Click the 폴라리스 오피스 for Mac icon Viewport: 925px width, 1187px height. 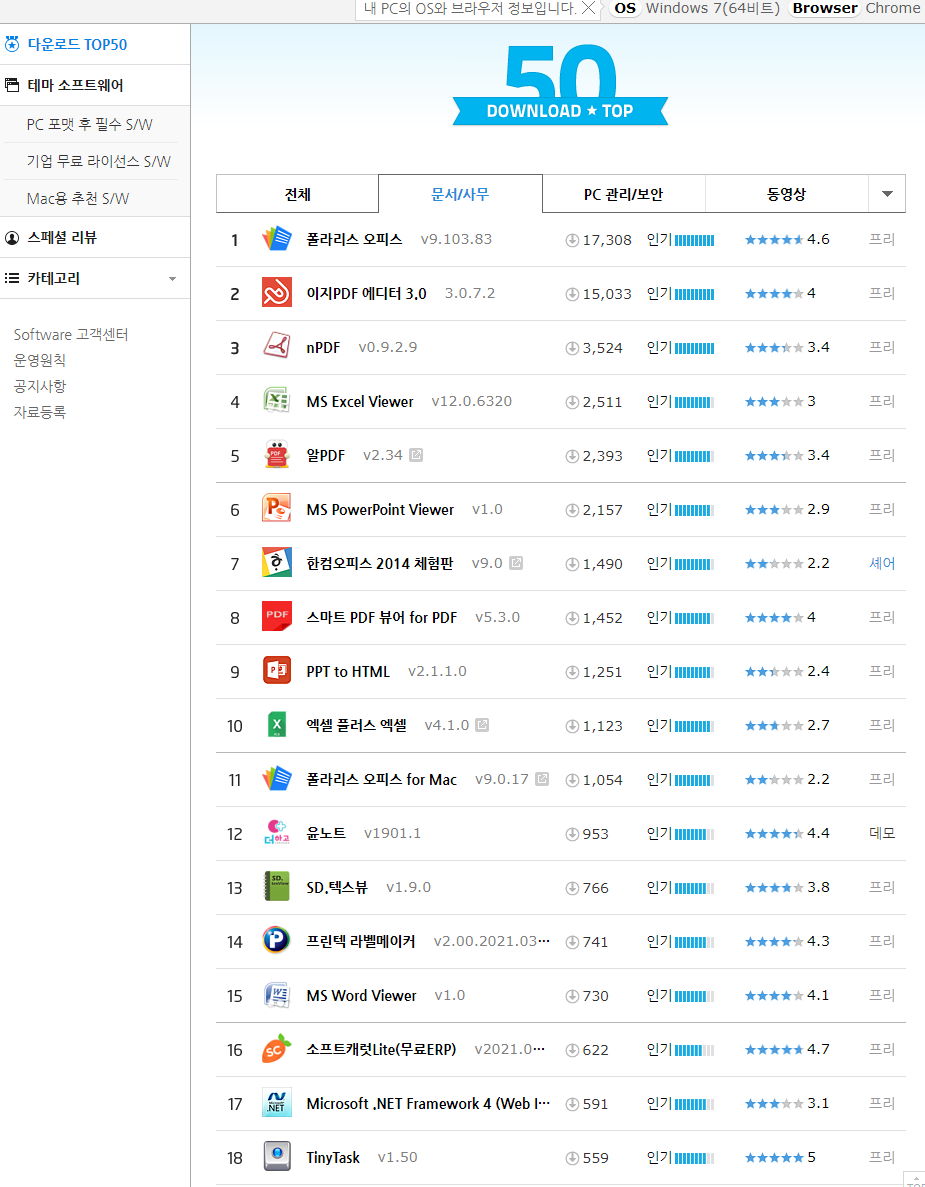tap(276, 779)
